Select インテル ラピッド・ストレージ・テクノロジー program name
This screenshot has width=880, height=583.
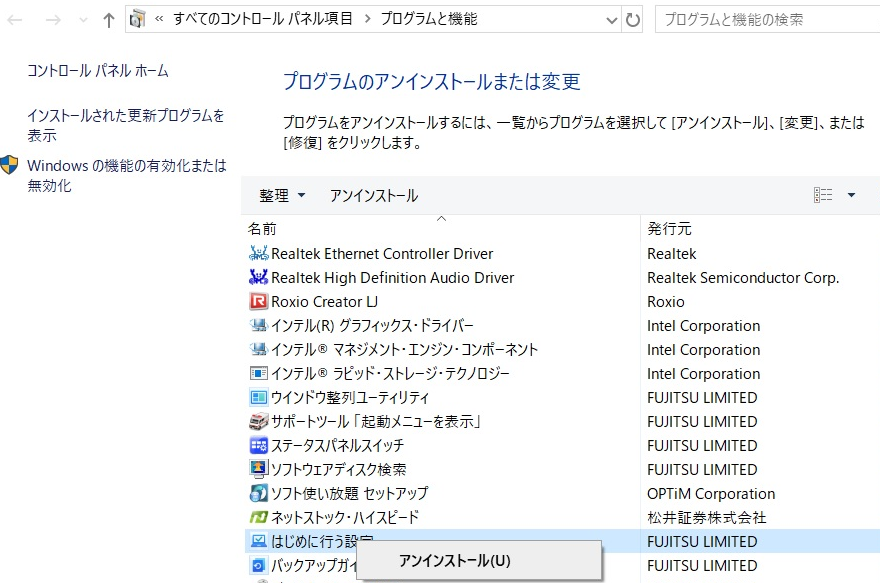[390, 373]
